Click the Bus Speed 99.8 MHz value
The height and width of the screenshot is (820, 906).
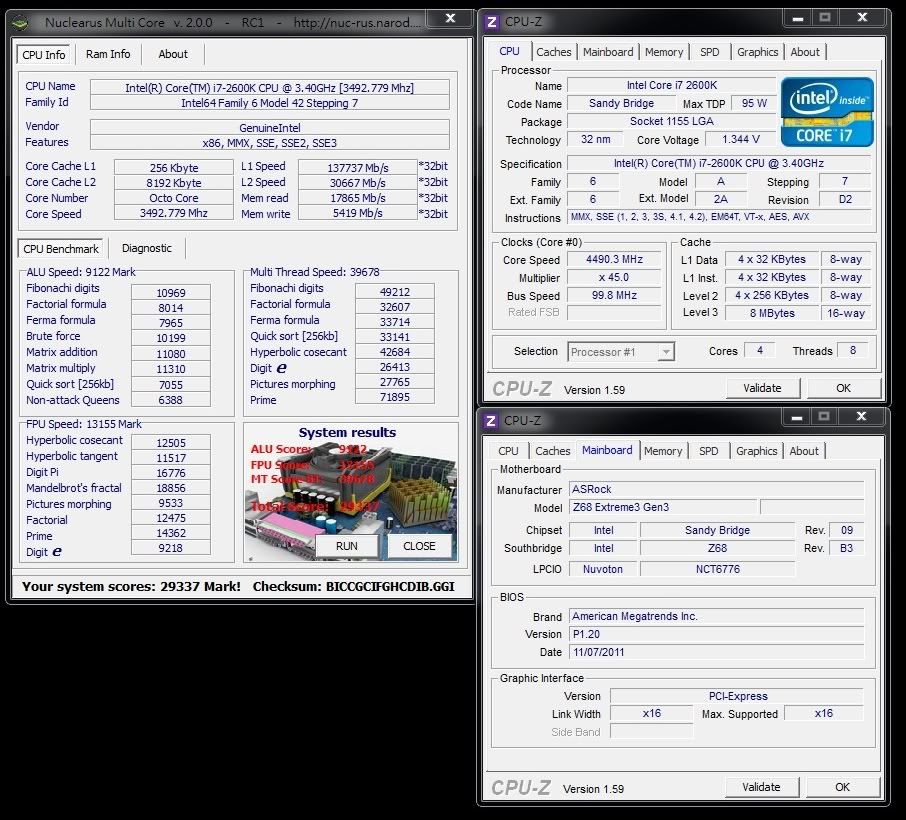pyautogui.click(x=614, y=295)
